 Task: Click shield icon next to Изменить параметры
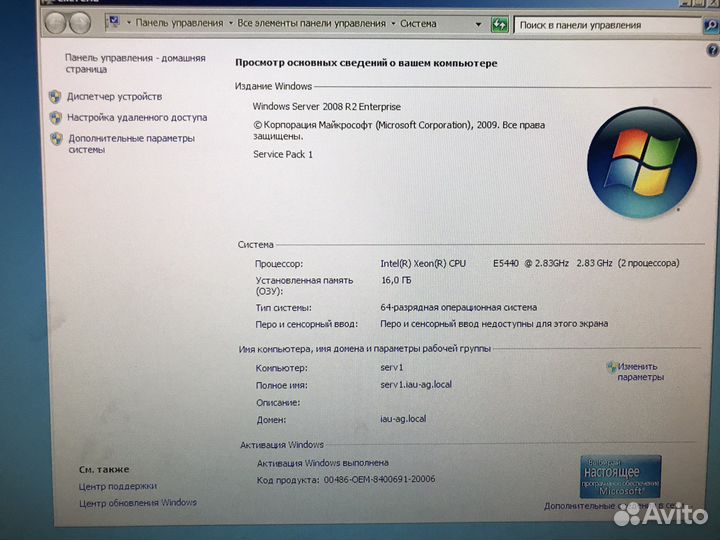click(612, 367)
